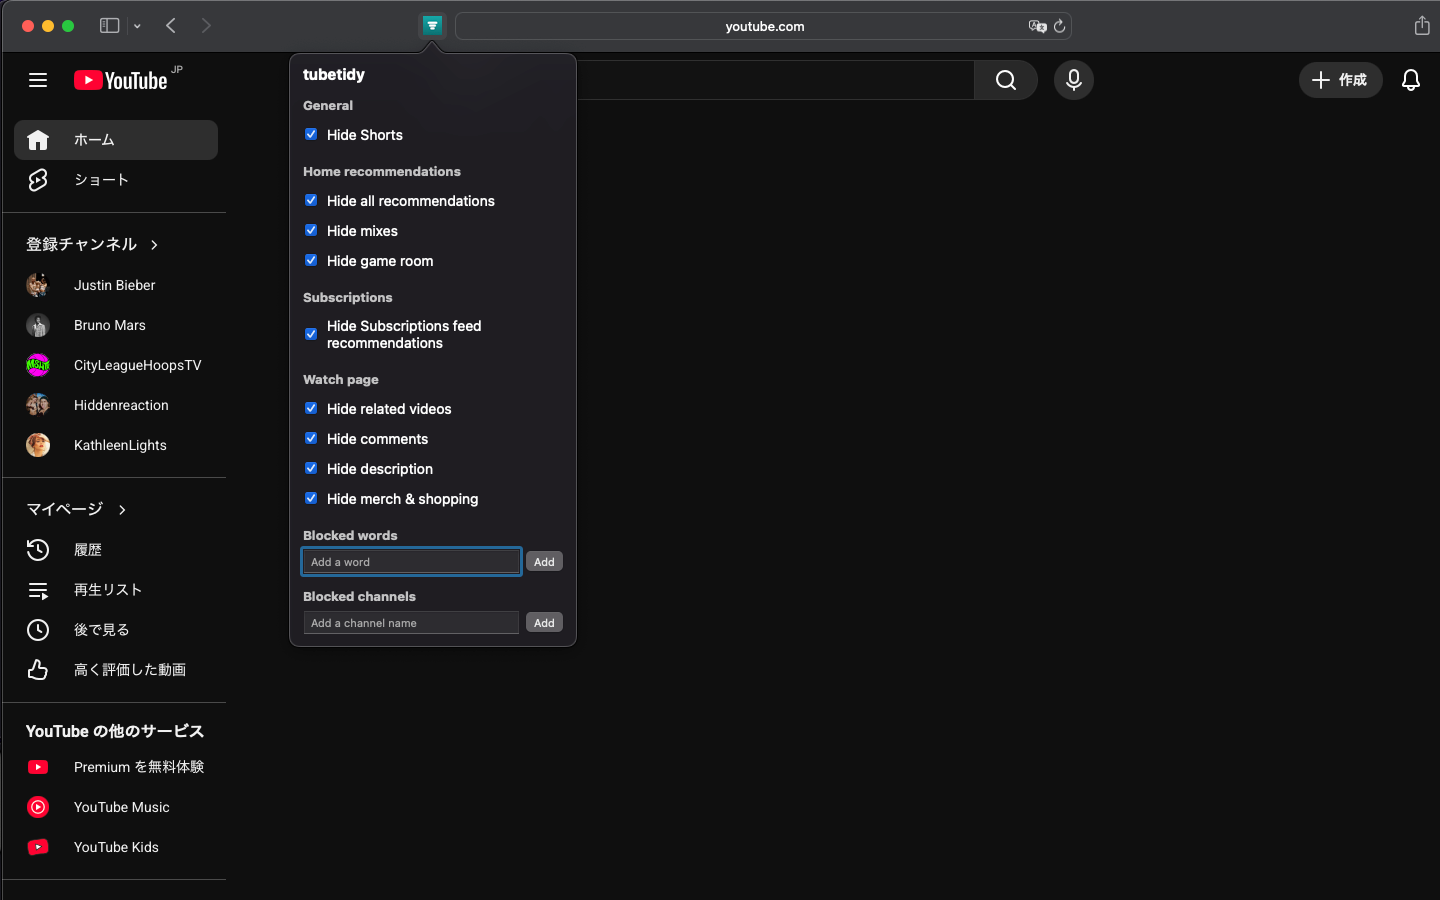Image resolution: width=1440 pixels, height=900 pixels.
Task: Click YouTube Kids label
Action: click(x=116, y=847)
